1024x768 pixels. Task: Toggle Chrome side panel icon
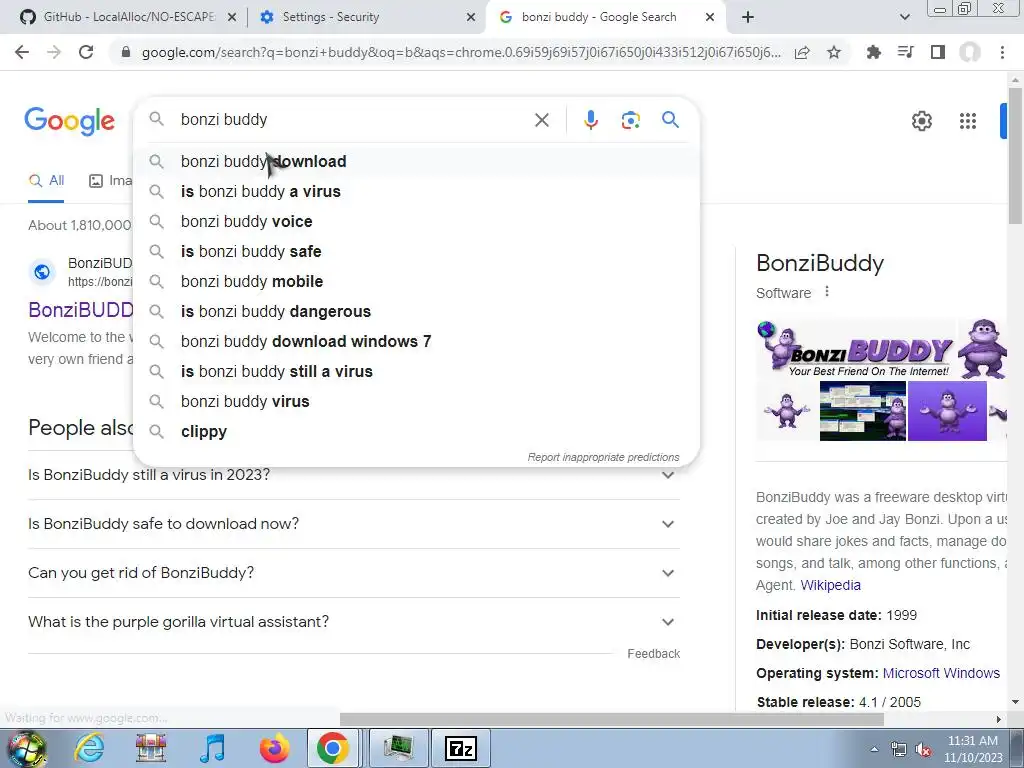938,52
